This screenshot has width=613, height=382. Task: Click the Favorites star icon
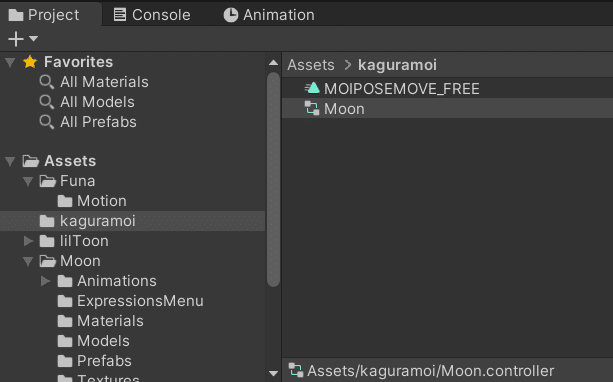30,62
